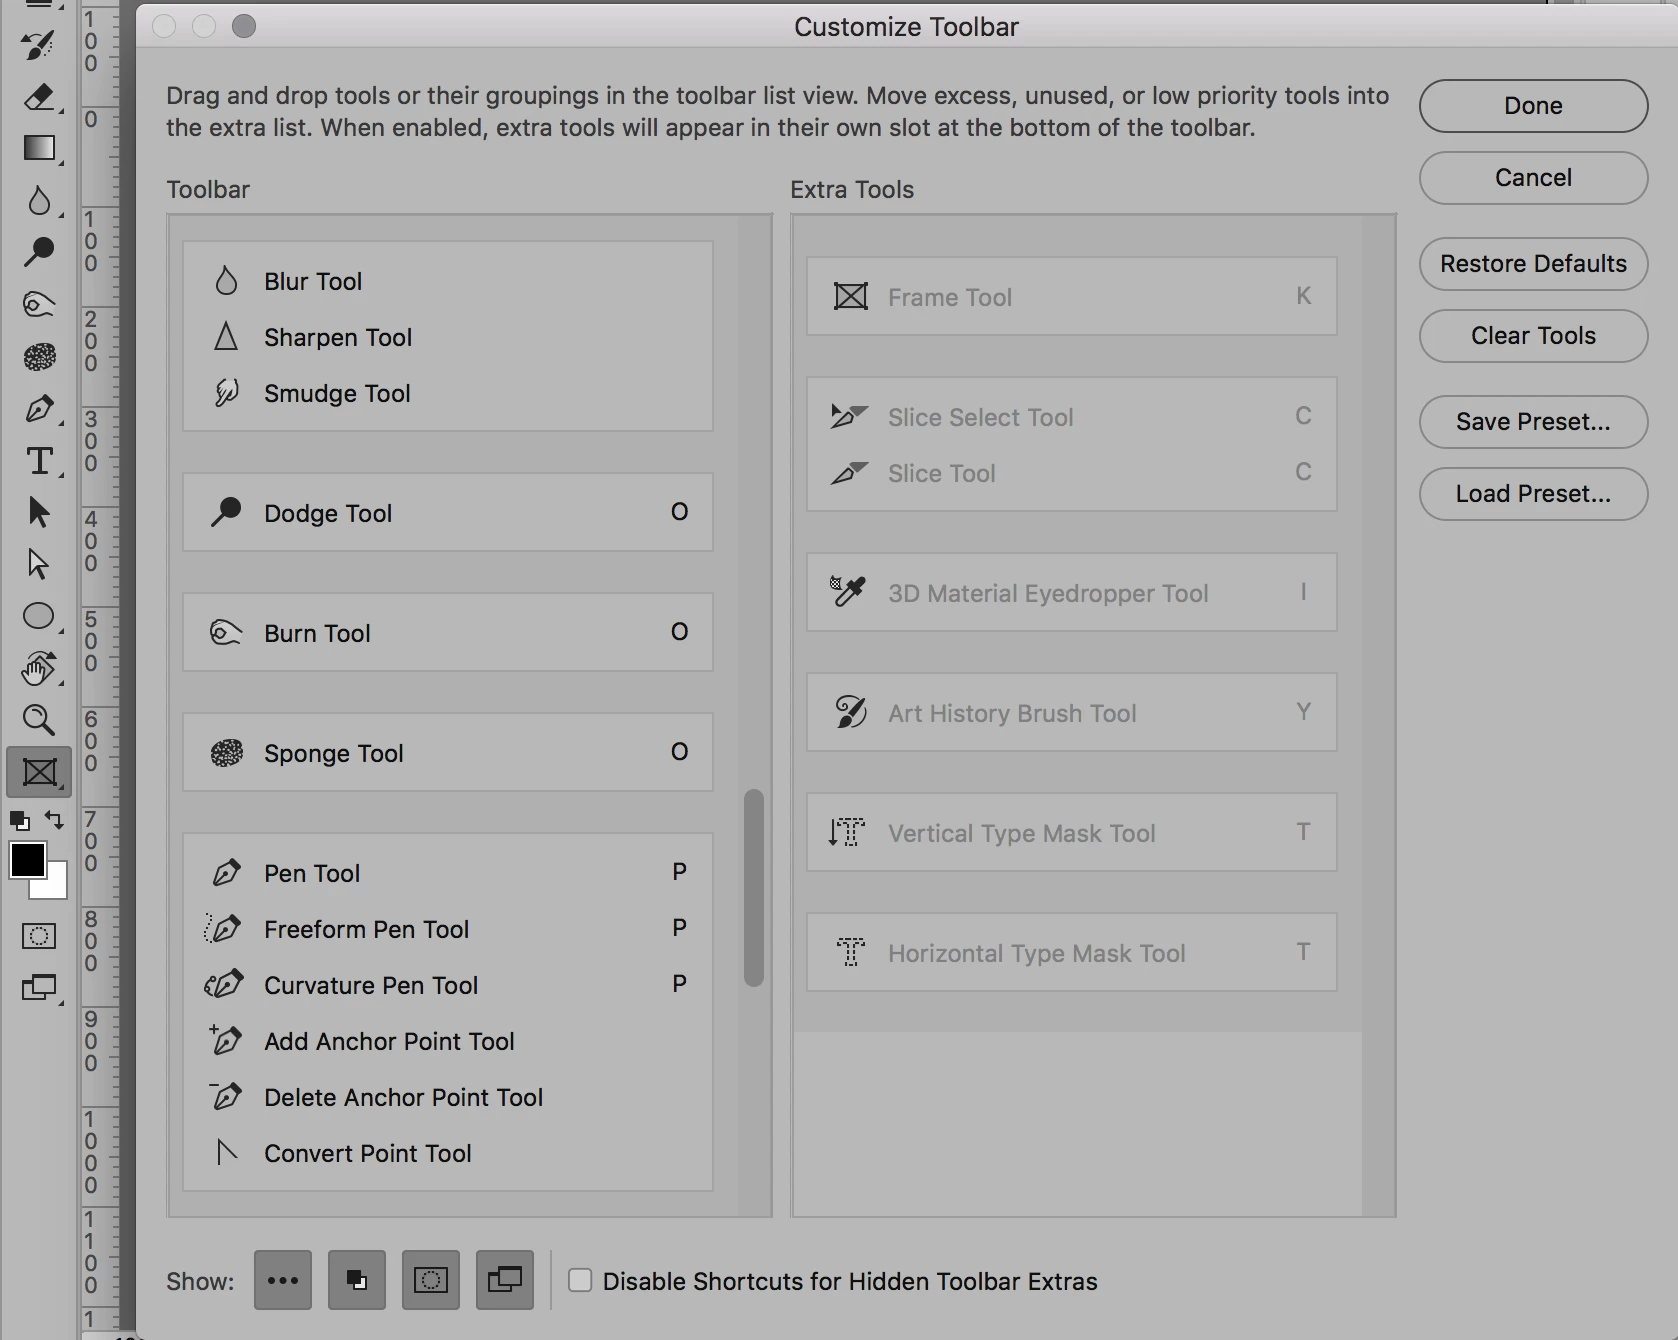
Task: Select the Pen tool in left toolbar
Action: 38,409
